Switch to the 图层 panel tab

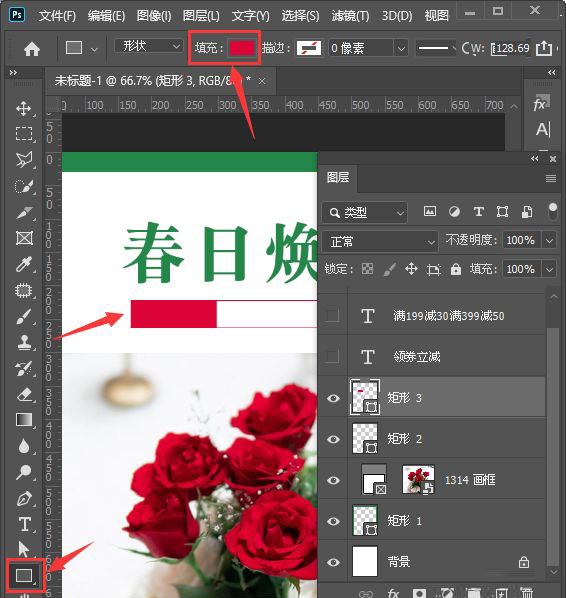point(338,178)
